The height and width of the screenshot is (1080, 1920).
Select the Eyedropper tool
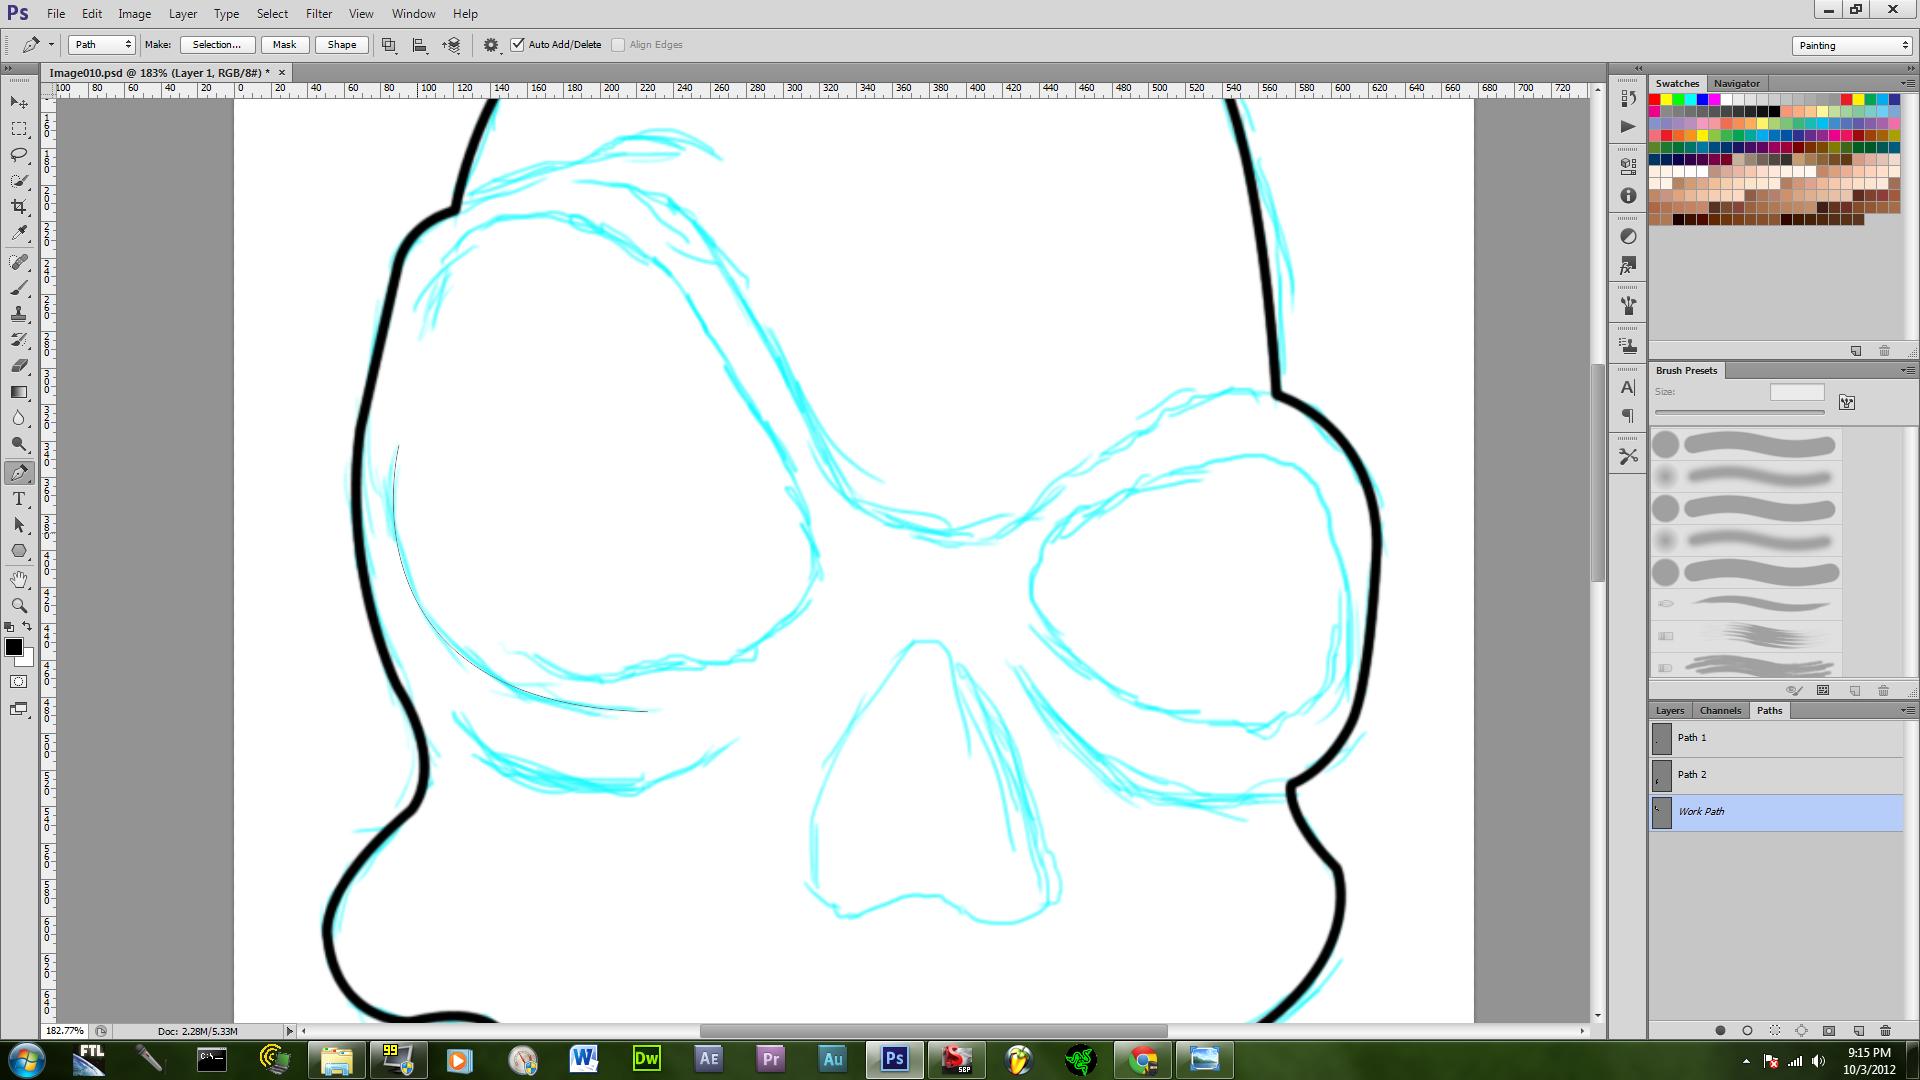pos(19,233)
